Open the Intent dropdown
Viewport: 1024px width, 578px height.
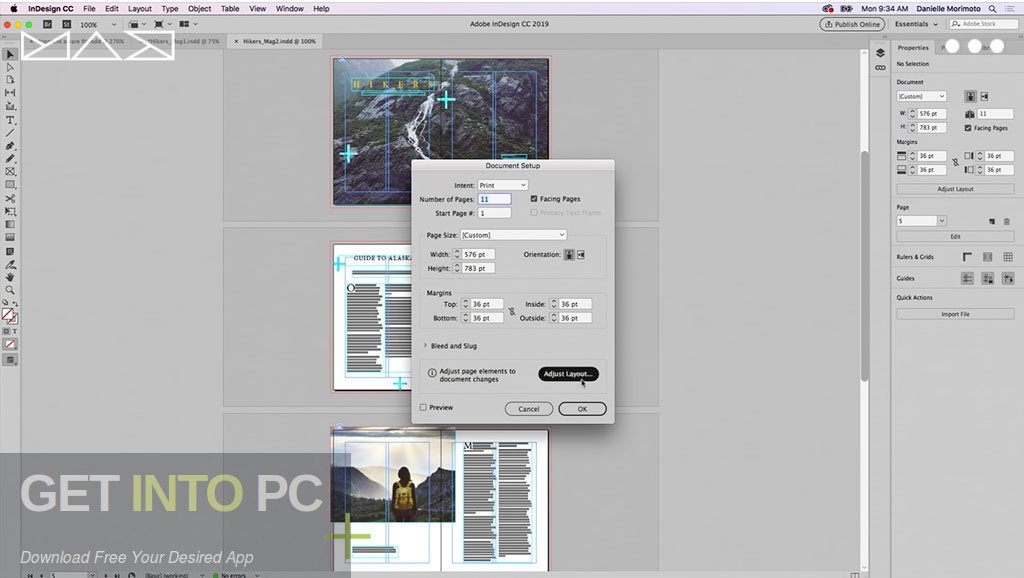(502, 185)
